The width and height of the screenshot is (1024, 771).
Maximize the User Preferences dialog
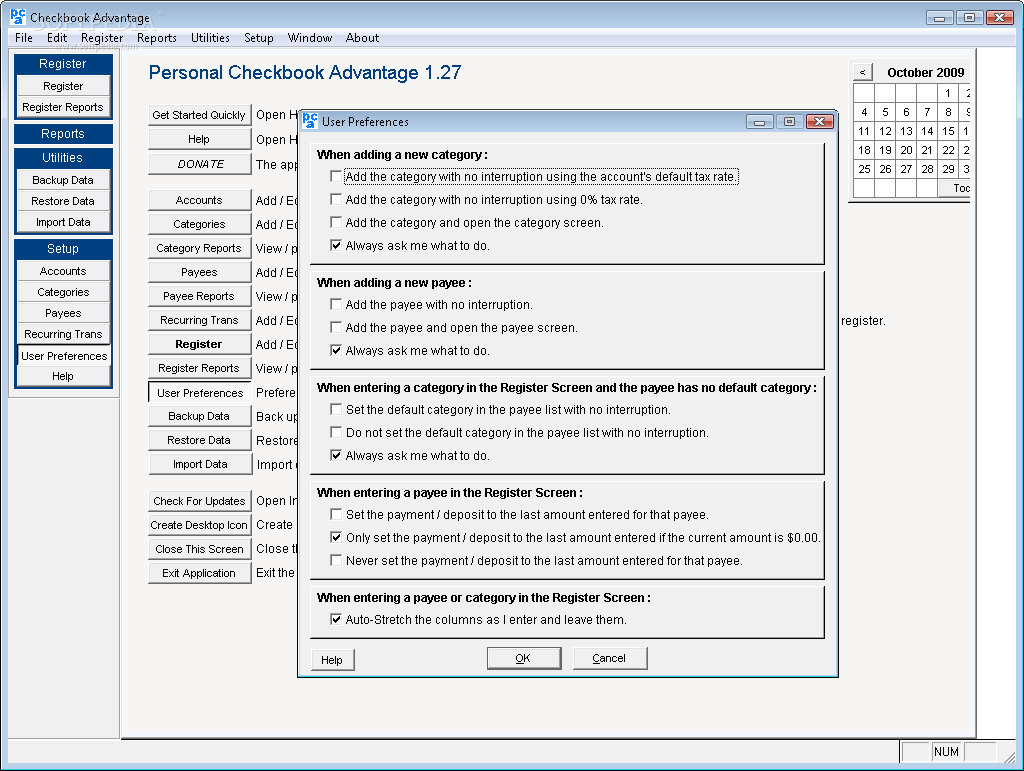(x=789, y=121)
